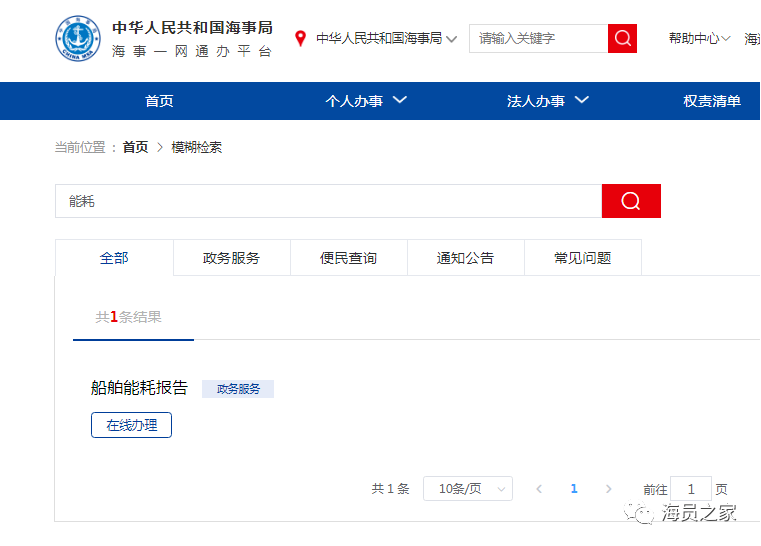The width and height of the screenshot is (761, 546).
Task: Expand the 个人办事 menu
Action: coord(366,101)
